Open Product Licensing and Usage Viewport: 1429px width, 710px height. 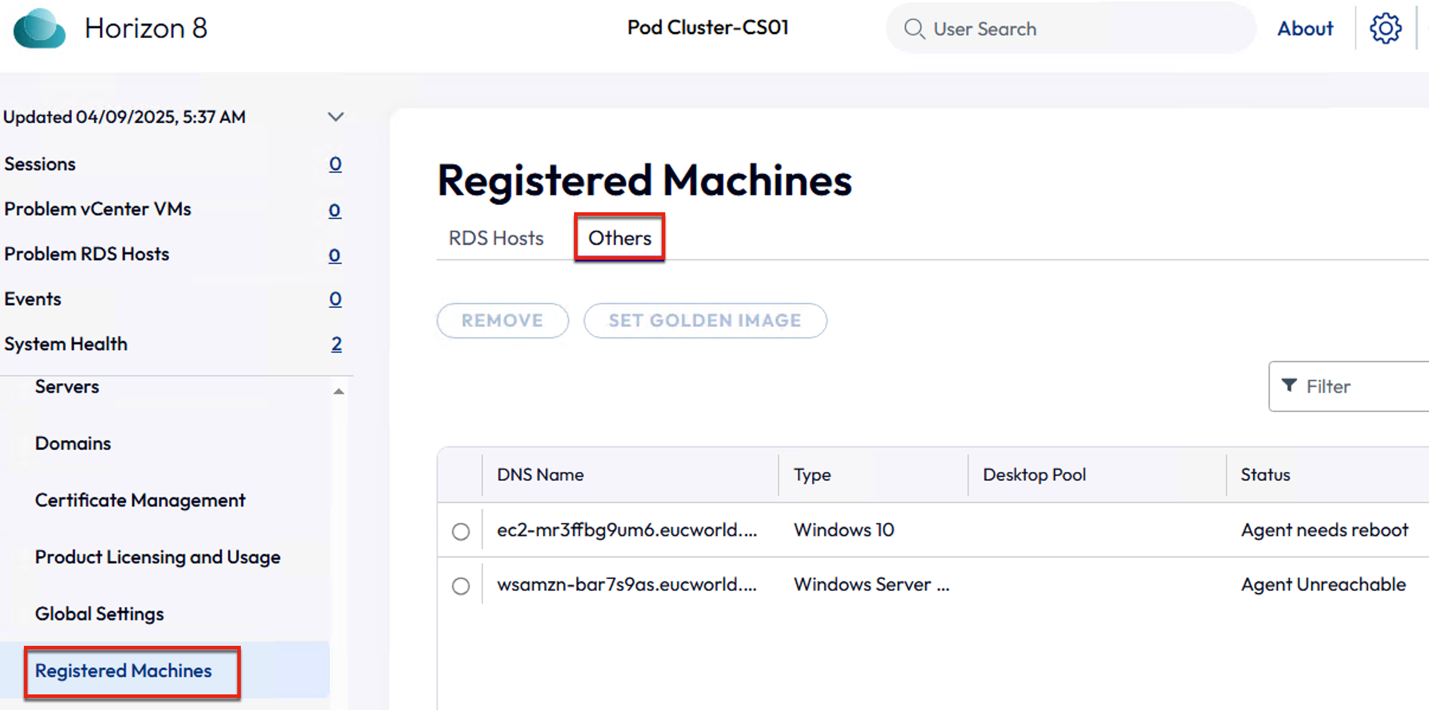click(x=158, y=557)
